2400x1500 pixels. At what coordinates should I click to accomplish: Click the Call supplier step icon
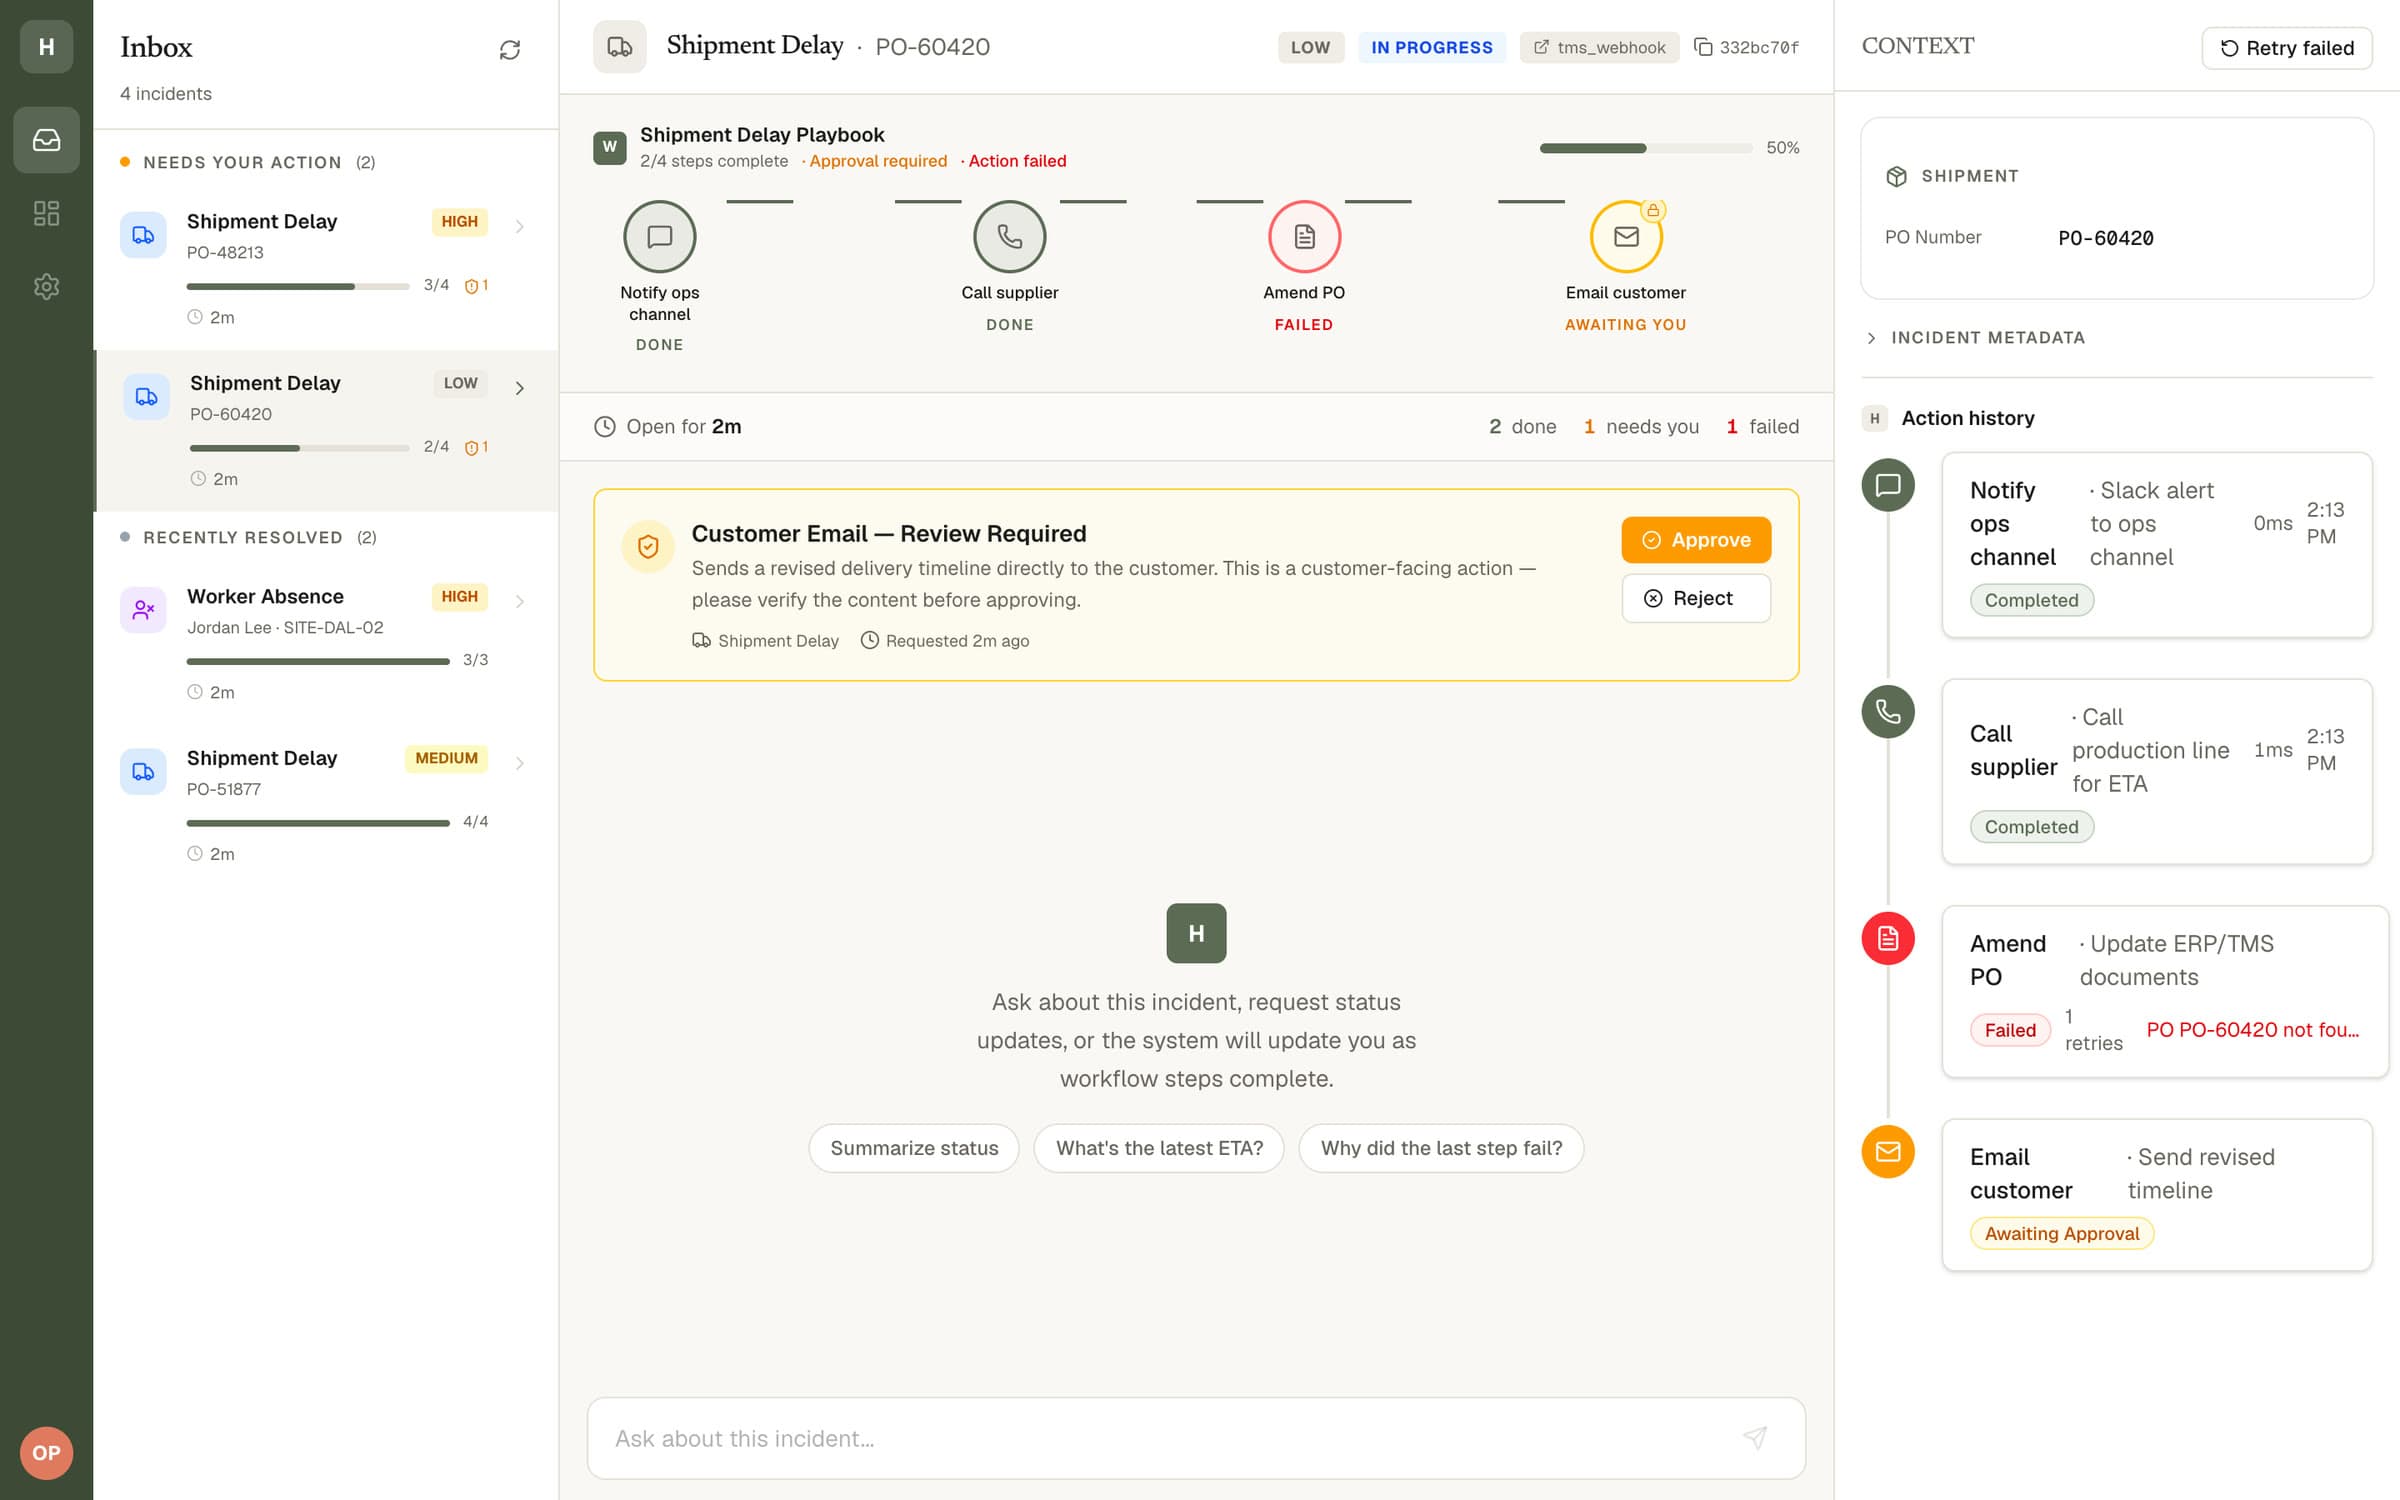click(x=1010, y=237)
